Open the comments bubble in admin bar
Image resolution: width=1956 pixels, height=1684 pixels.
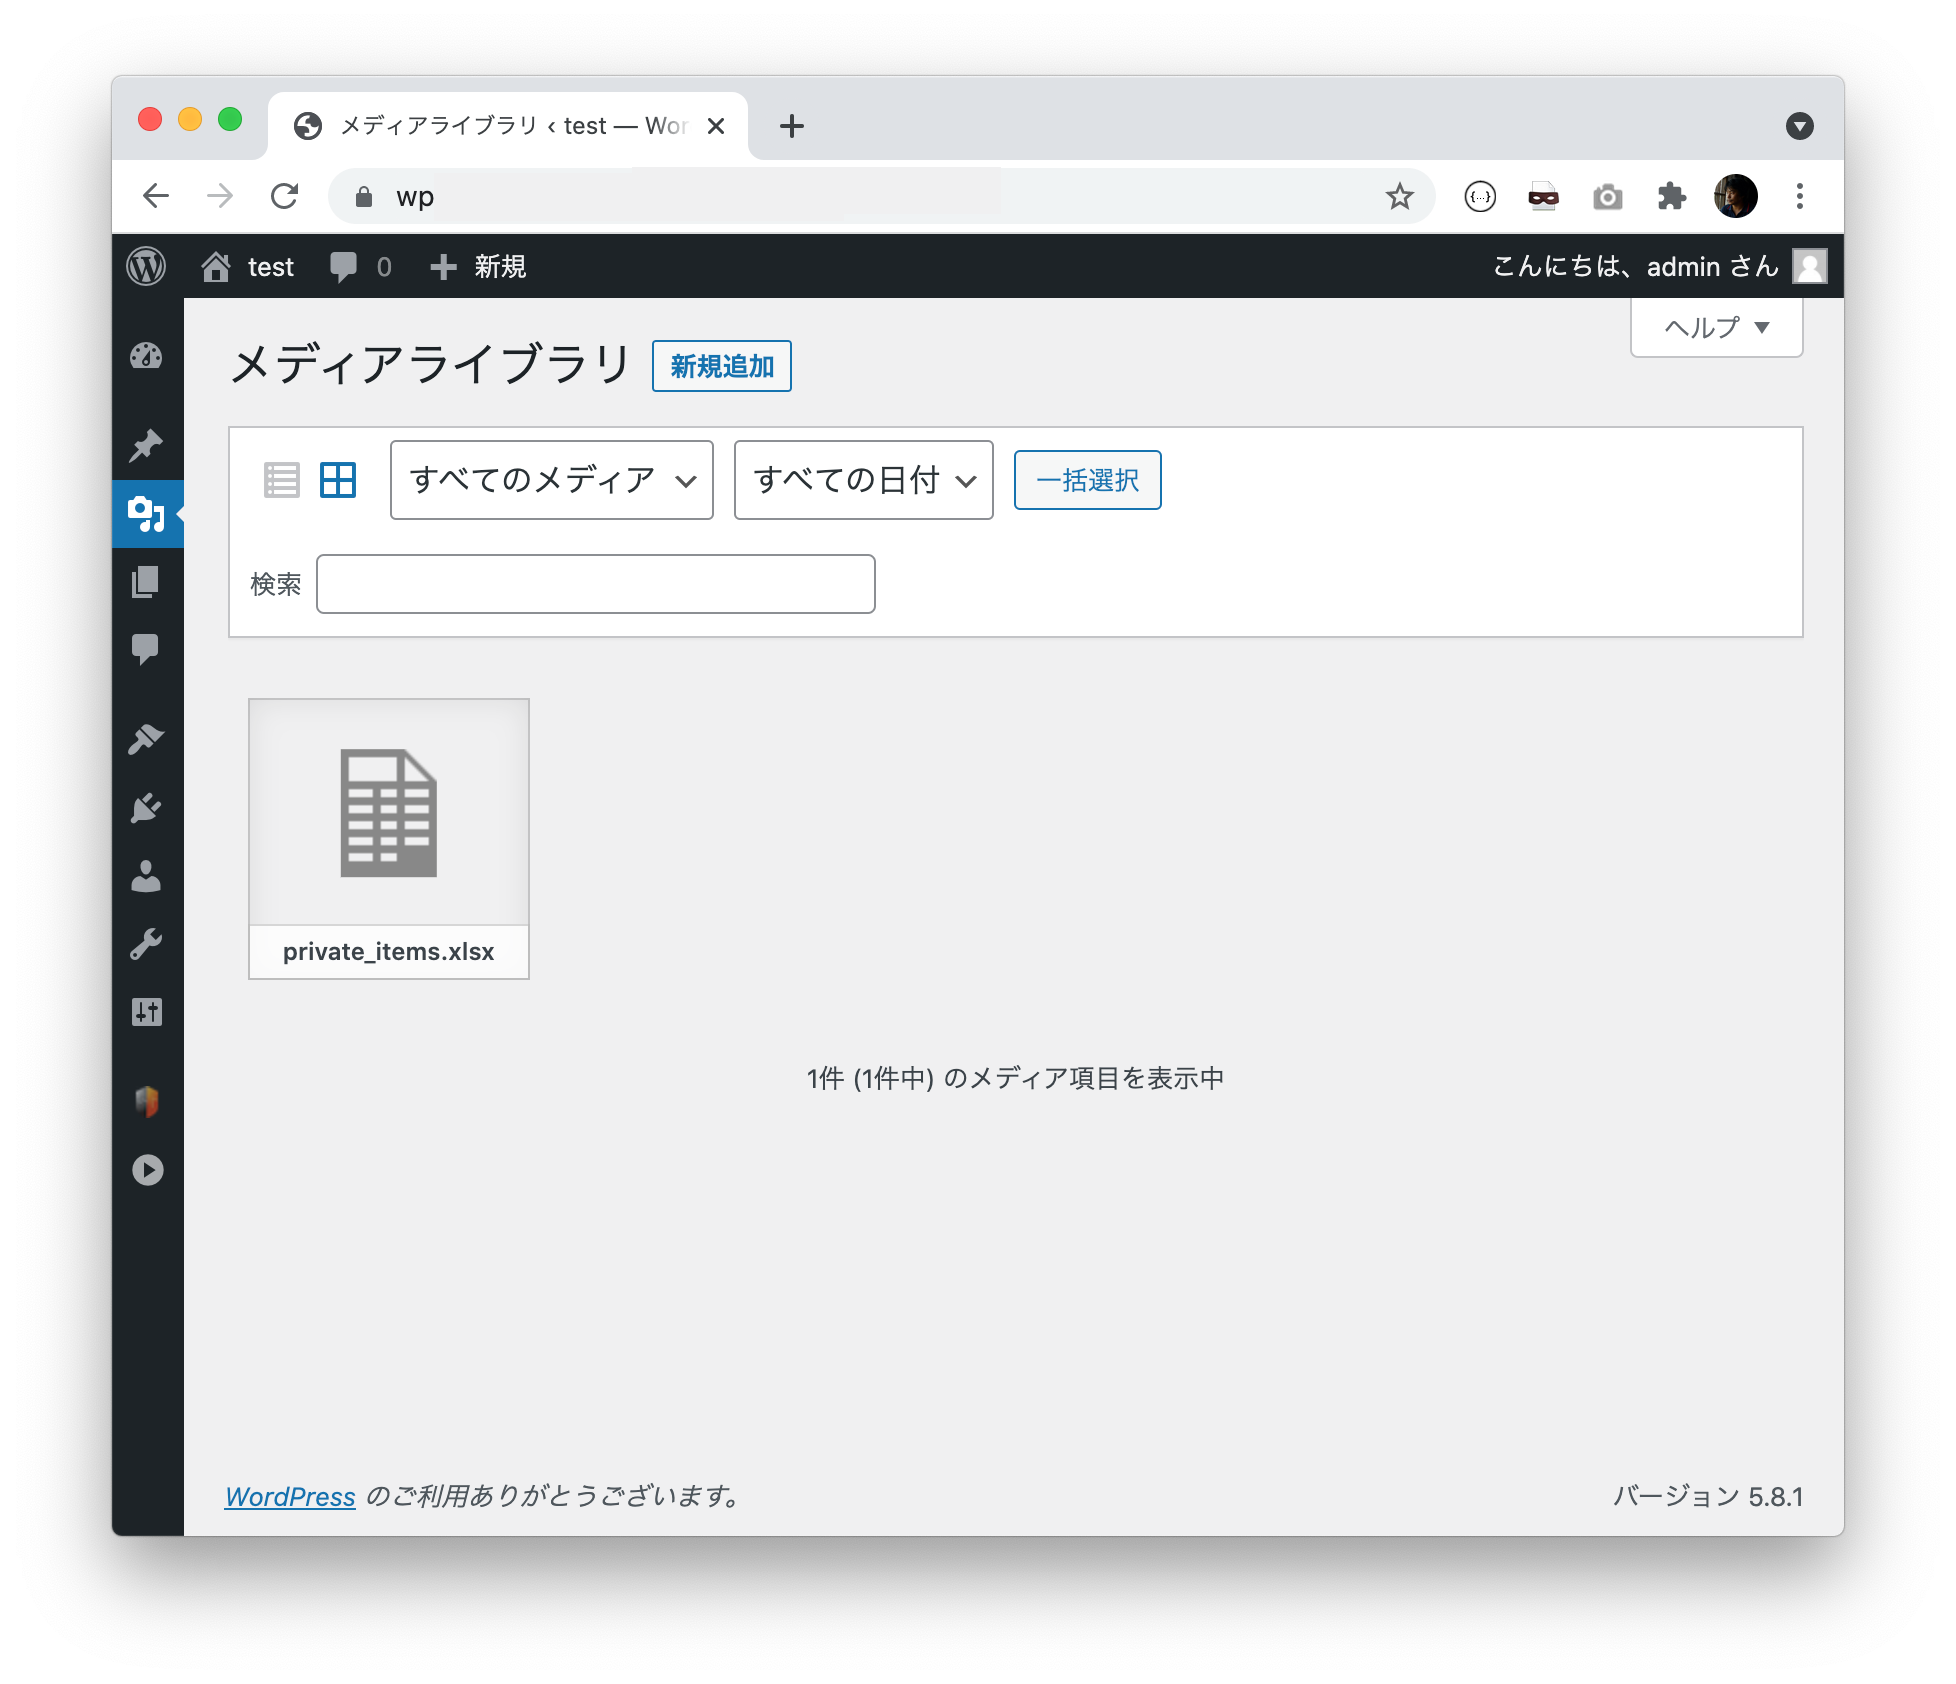pyautogui.click(x=344, y=266)
